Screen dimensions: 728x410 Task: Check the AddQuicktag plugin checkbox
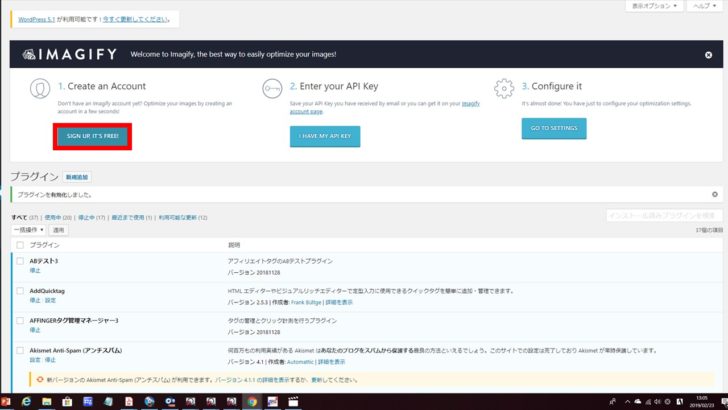20,291
